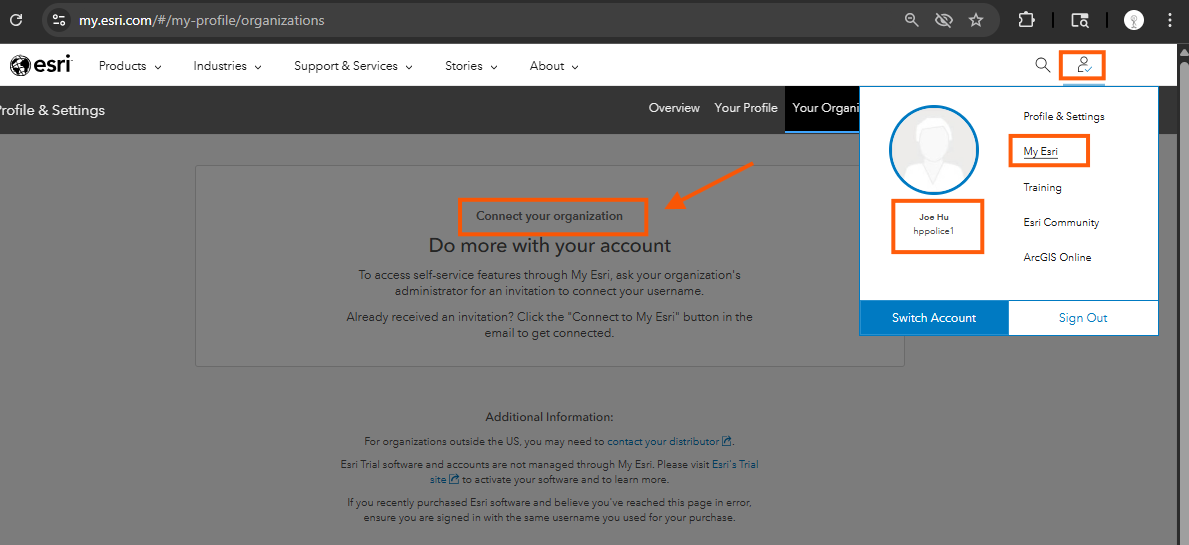
Task: Reload the page with browser refresh icon
Action: [x=16, y=20]
